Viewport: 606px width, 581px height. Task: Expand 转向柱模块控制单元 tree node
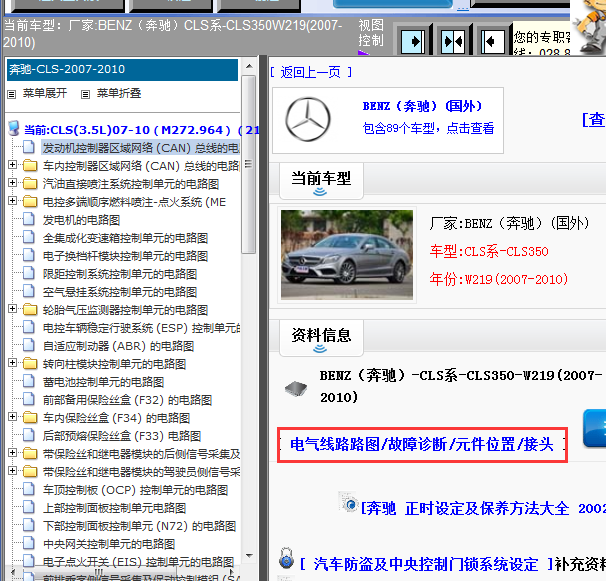click(x=12, y=363)
